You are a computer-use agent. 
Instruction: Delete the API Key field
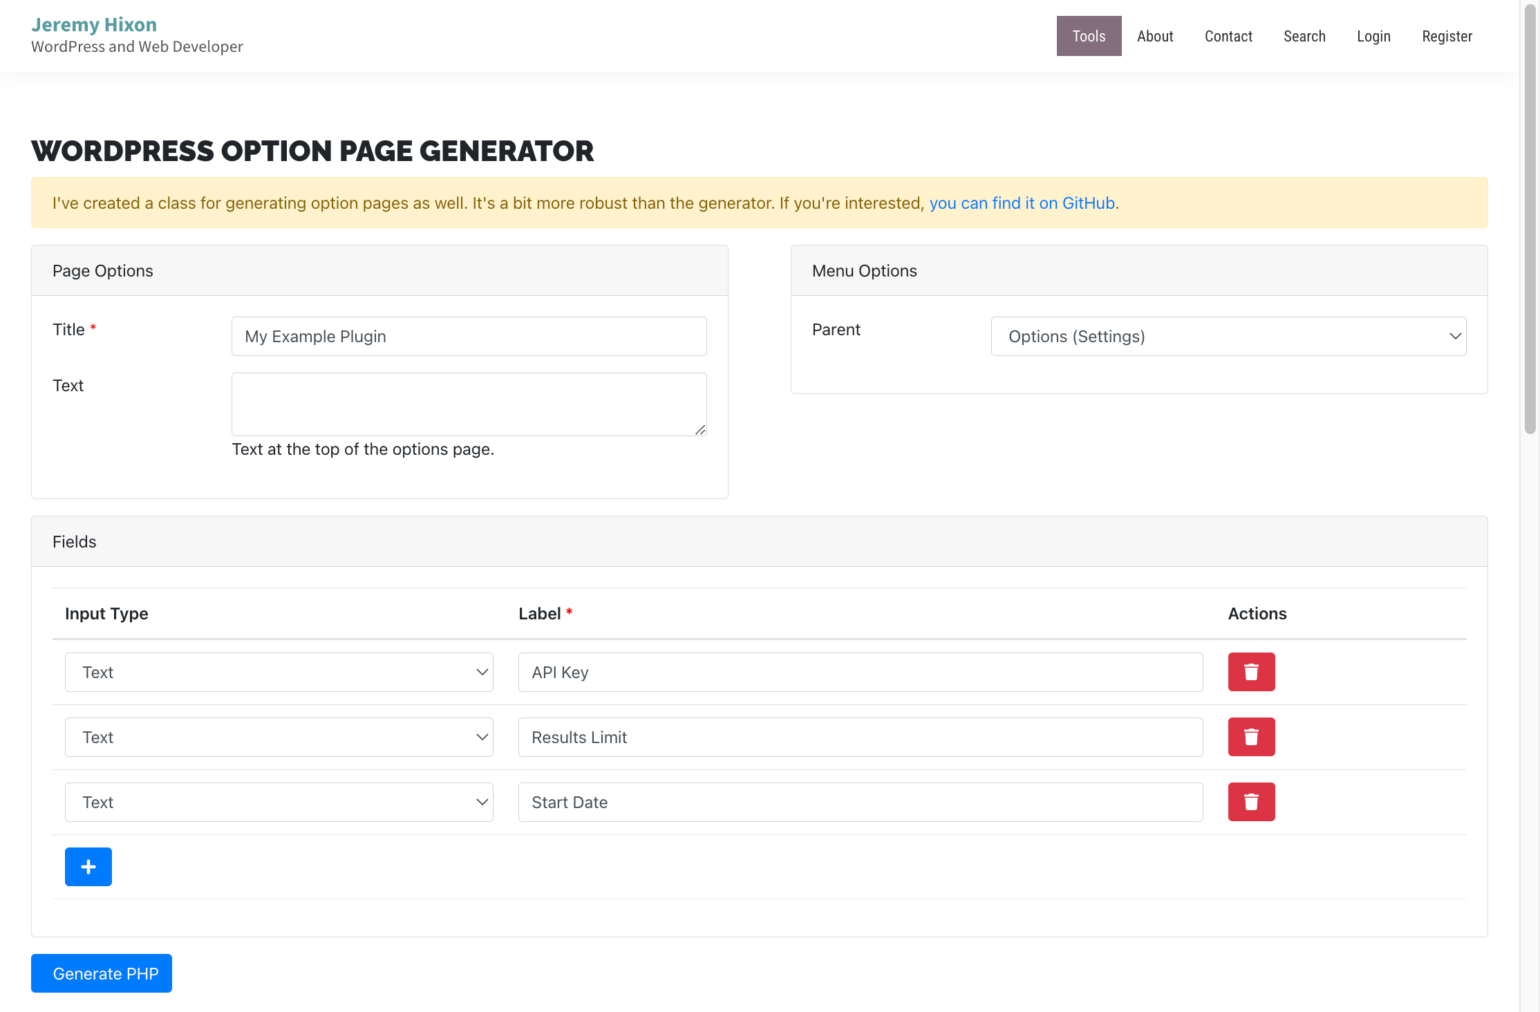click(1251, 671)
